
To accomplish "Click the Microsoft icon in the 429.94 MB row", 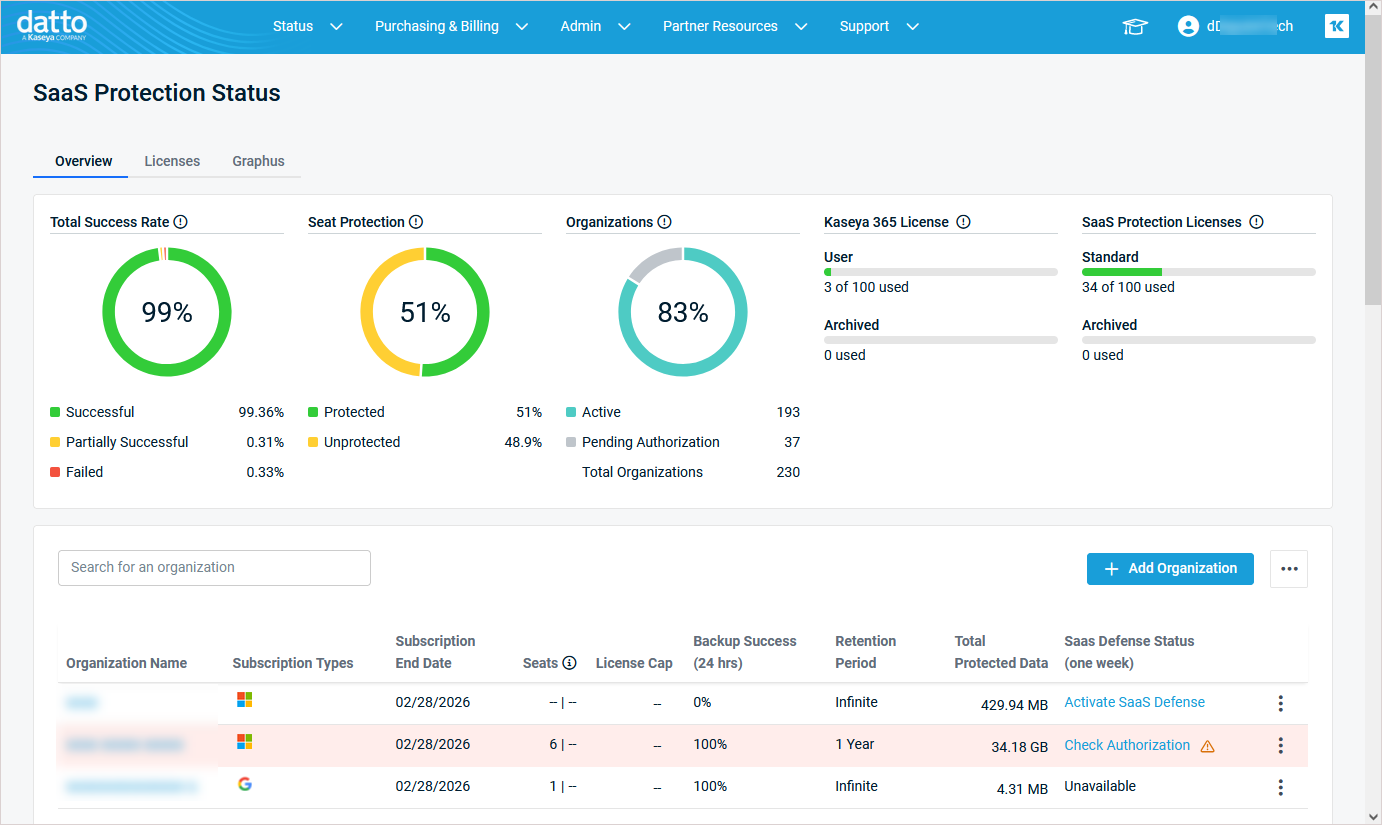I will pos(244,700).
